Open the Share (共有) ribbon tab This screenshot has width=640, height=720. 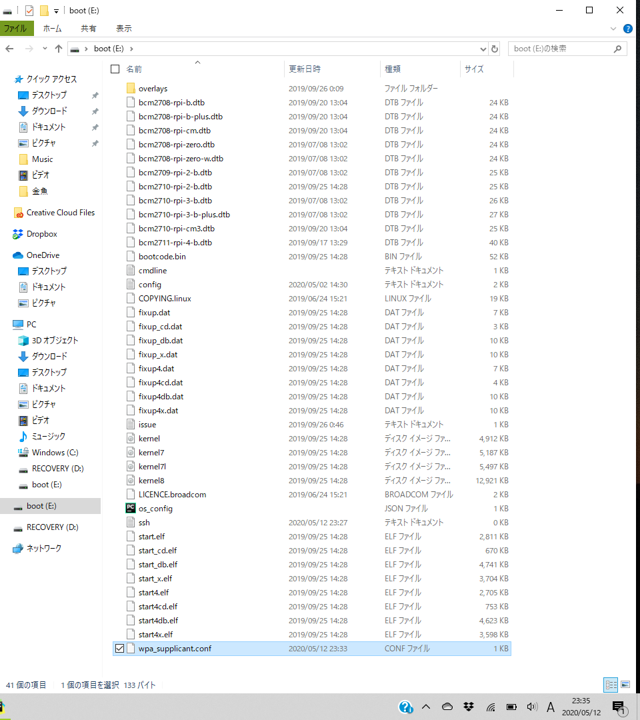click(89, 28)
